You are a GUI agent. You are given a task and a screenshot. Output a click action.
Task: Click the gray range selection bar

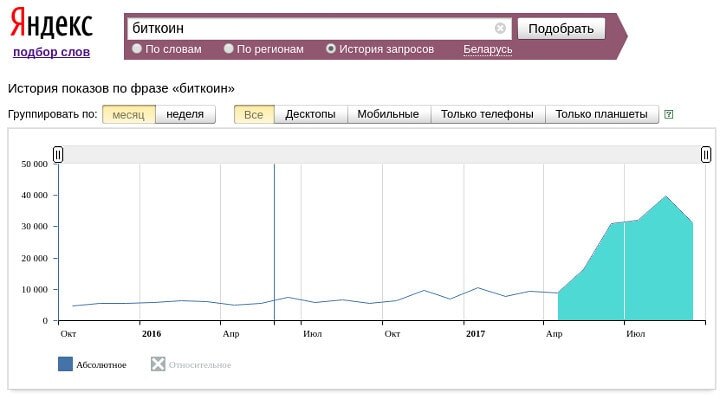[382, 155]
